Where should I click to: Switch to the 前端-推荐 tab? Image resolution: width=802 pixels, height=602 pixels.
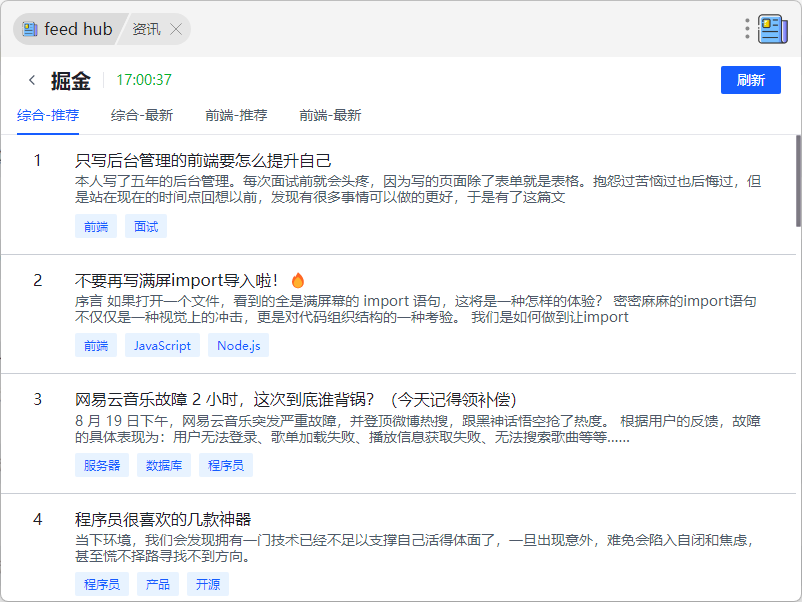(x=236, y=116)
